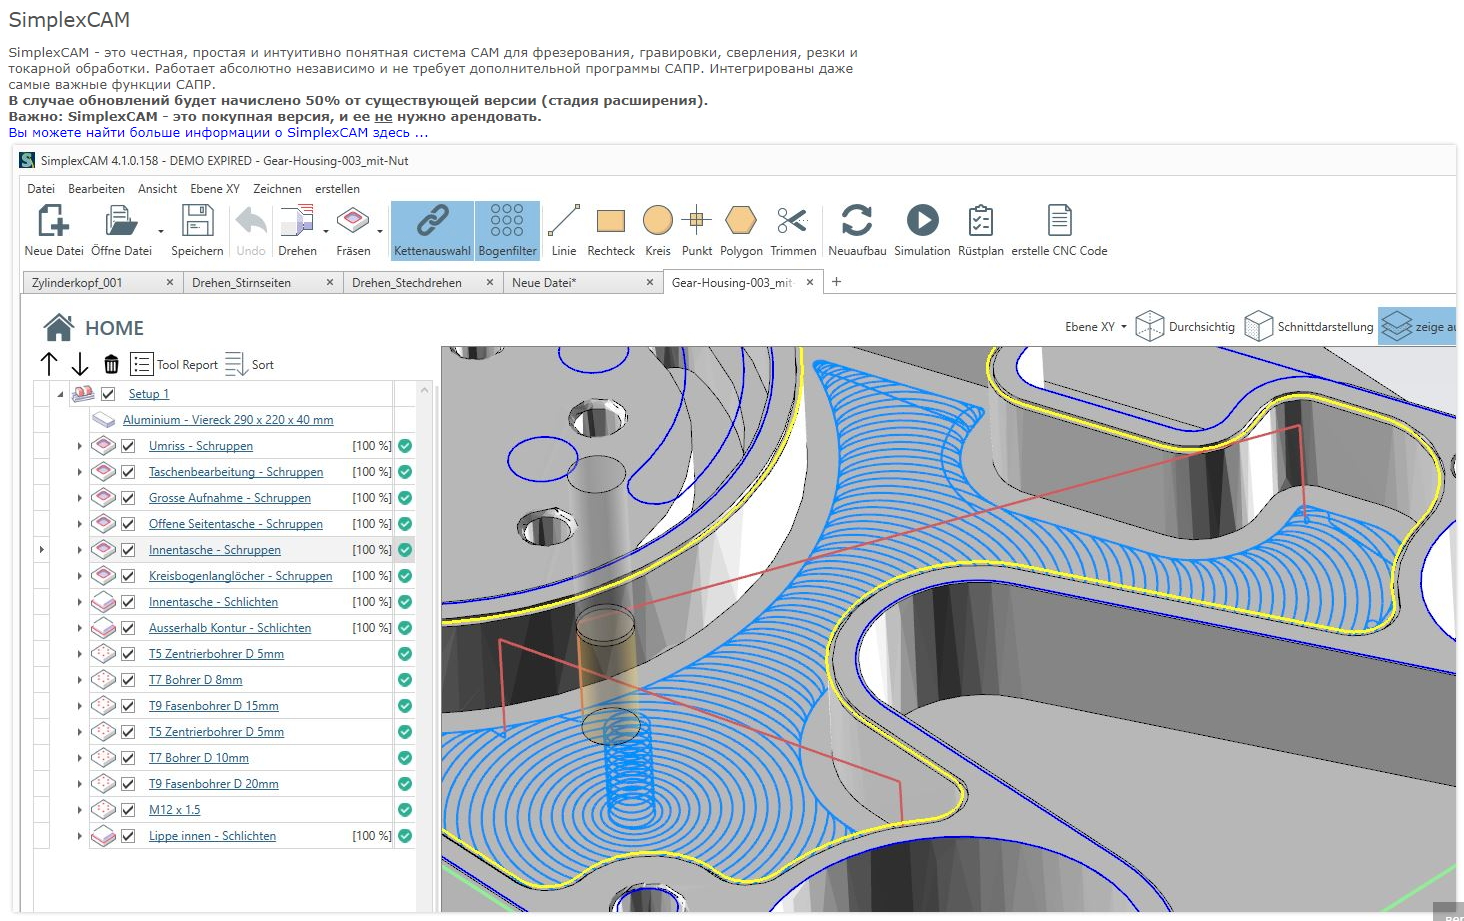Open the T9 Fasenbohrer D 20mm operation
This screenshot has width=1464, height=921.
[214, 784]
